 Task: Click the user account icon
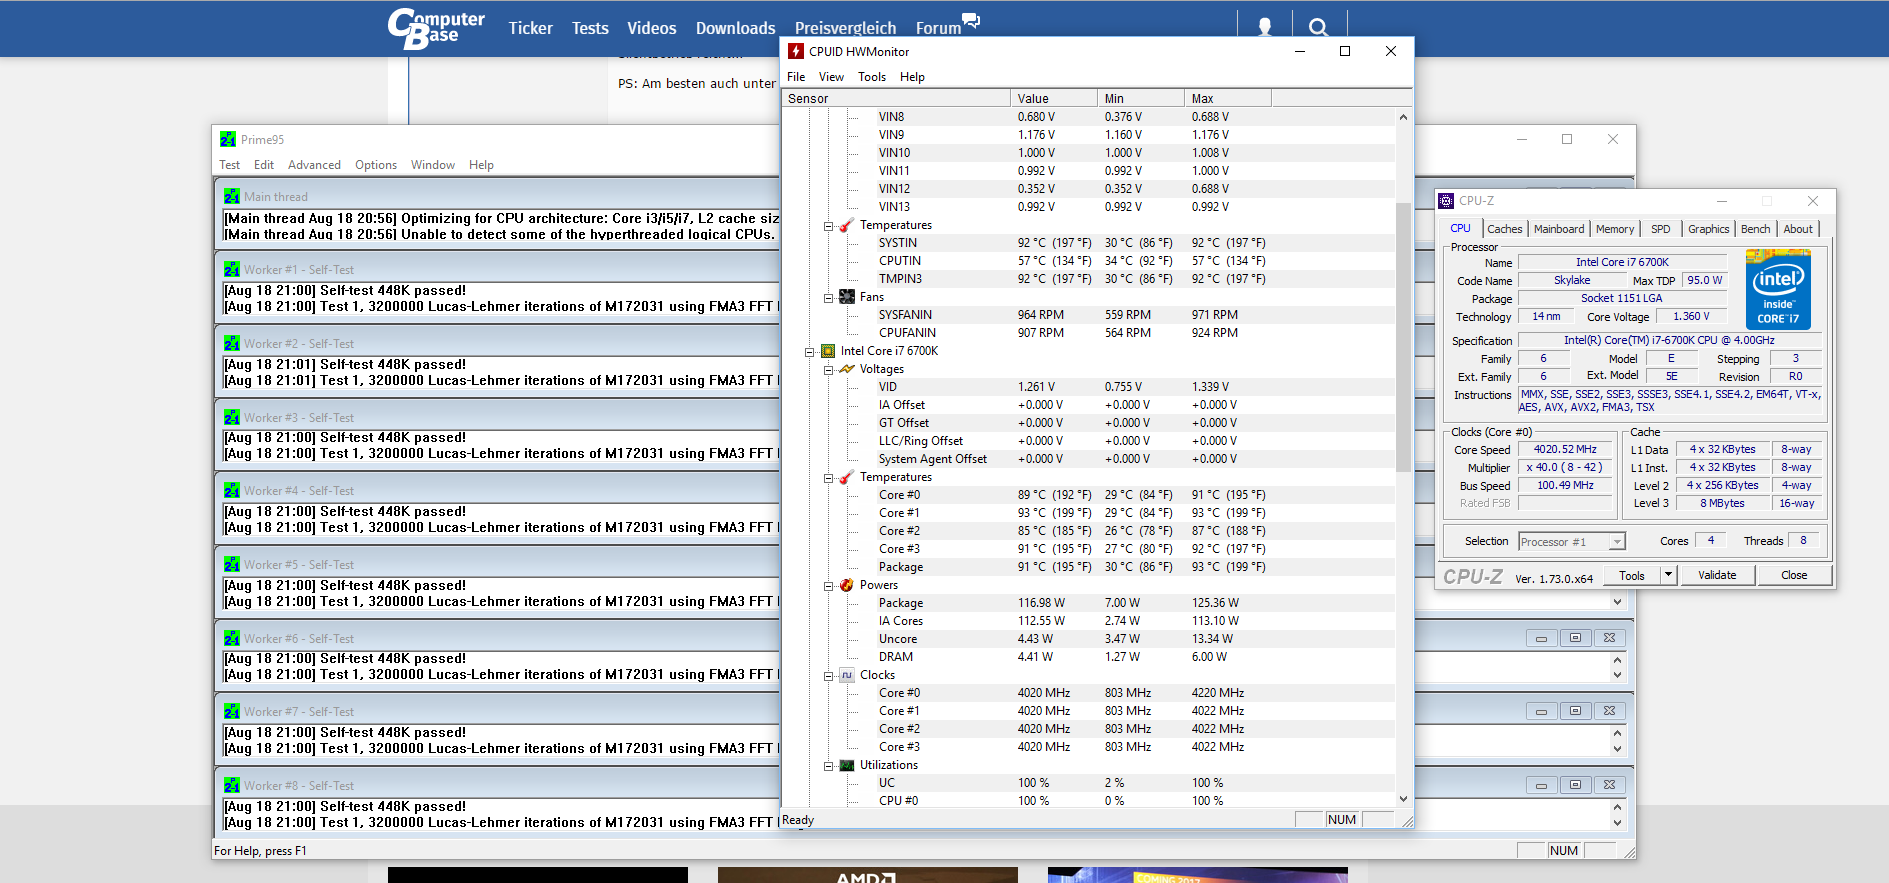tap(1265, 27)
